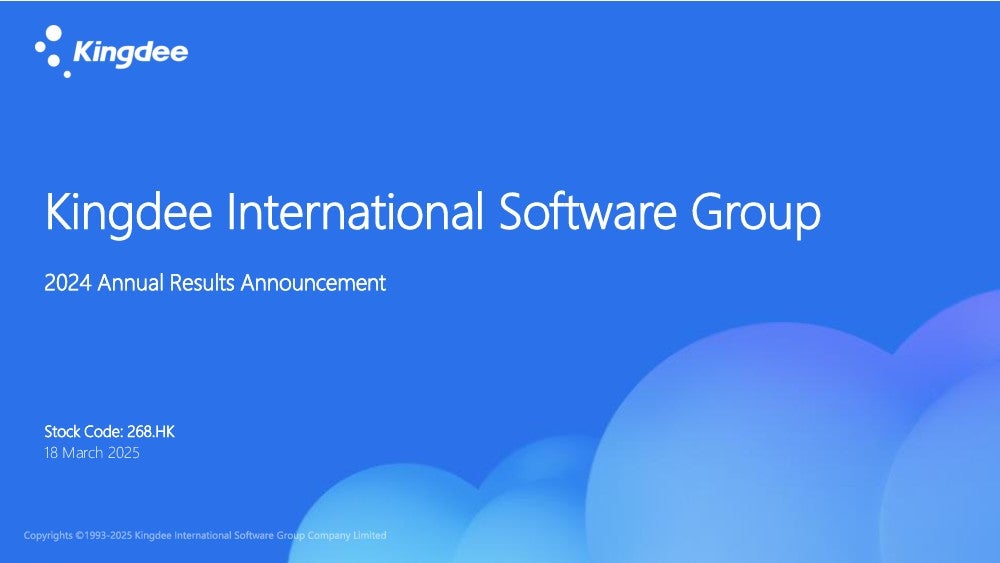Image resolution: width=1000 pixels, height=563 pixels.
Task: Click the date '18 March 2025'
Action: click(92, 453)
